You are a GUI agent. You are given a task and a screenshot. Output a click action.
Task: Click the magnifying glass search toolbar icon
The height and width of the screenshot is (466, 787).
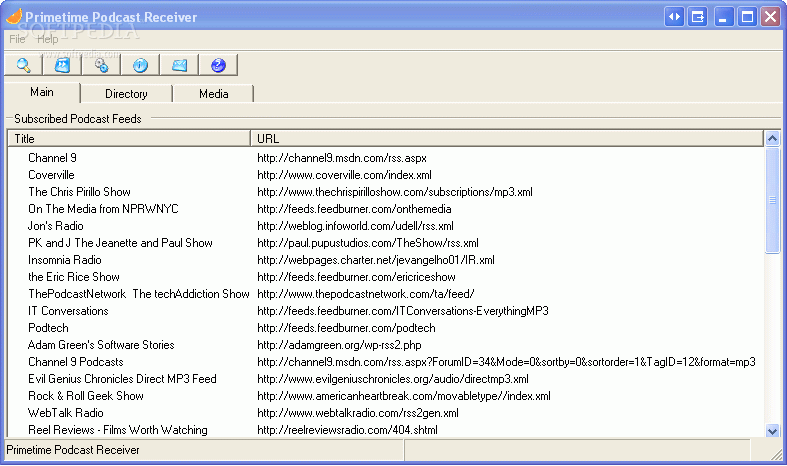click(x=24, y=65)
